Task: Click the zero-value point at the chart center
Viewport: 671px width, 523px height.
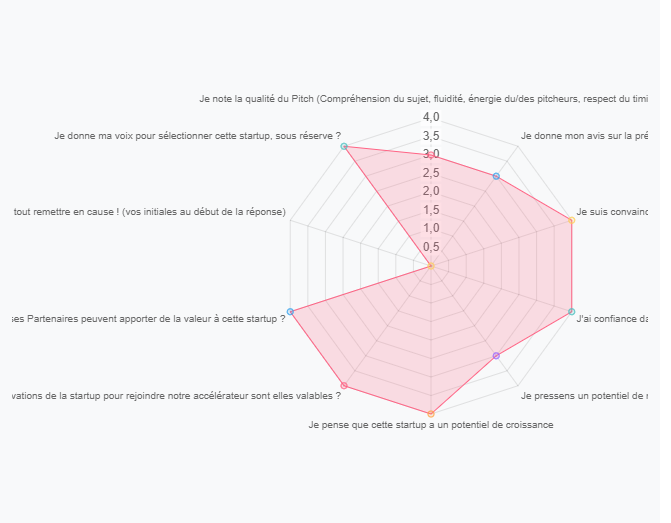Action: click(x=431, y=266)
